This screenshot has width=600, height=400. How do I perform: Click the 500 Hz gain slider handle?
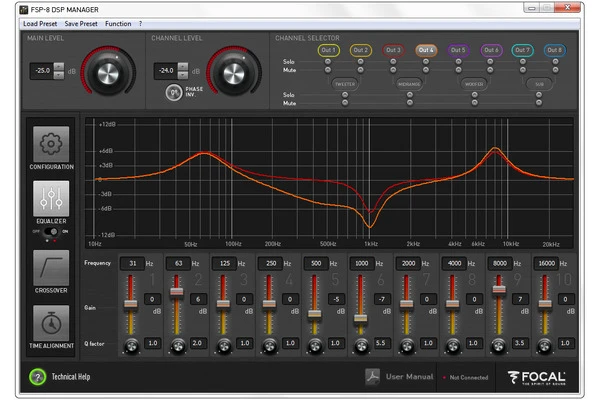pyautogui.click(x=315, y=314)
